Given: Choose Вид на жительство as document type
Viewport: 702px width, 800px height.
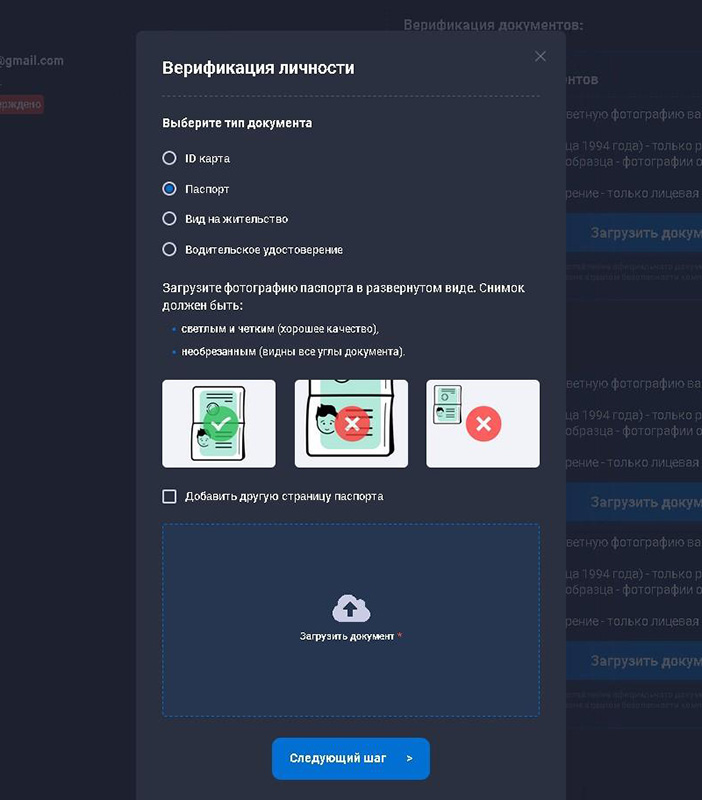Looking at the screenshot, I should pos(169,218).
